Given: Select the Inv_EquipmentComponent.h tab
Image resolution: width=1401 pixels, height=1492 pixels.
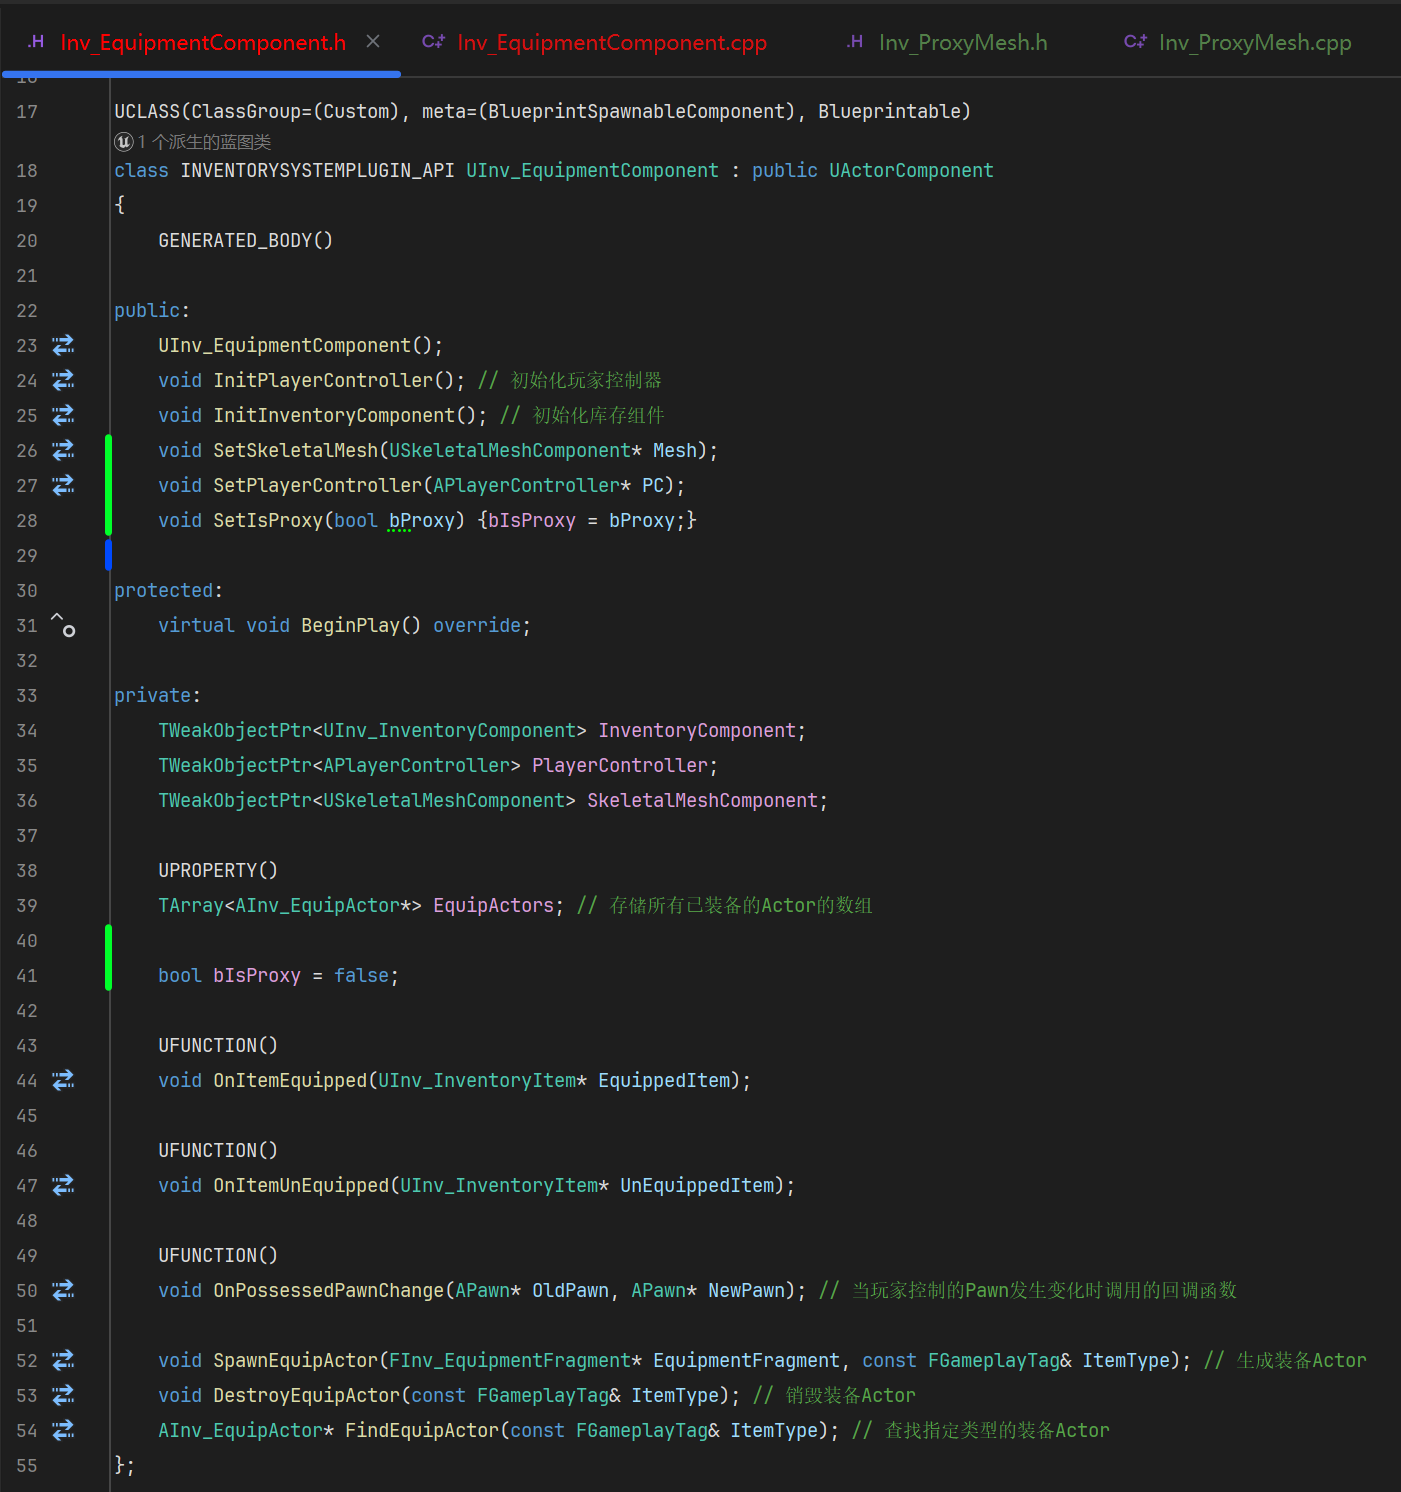Looking at the screenshot, I should point(203,42).
